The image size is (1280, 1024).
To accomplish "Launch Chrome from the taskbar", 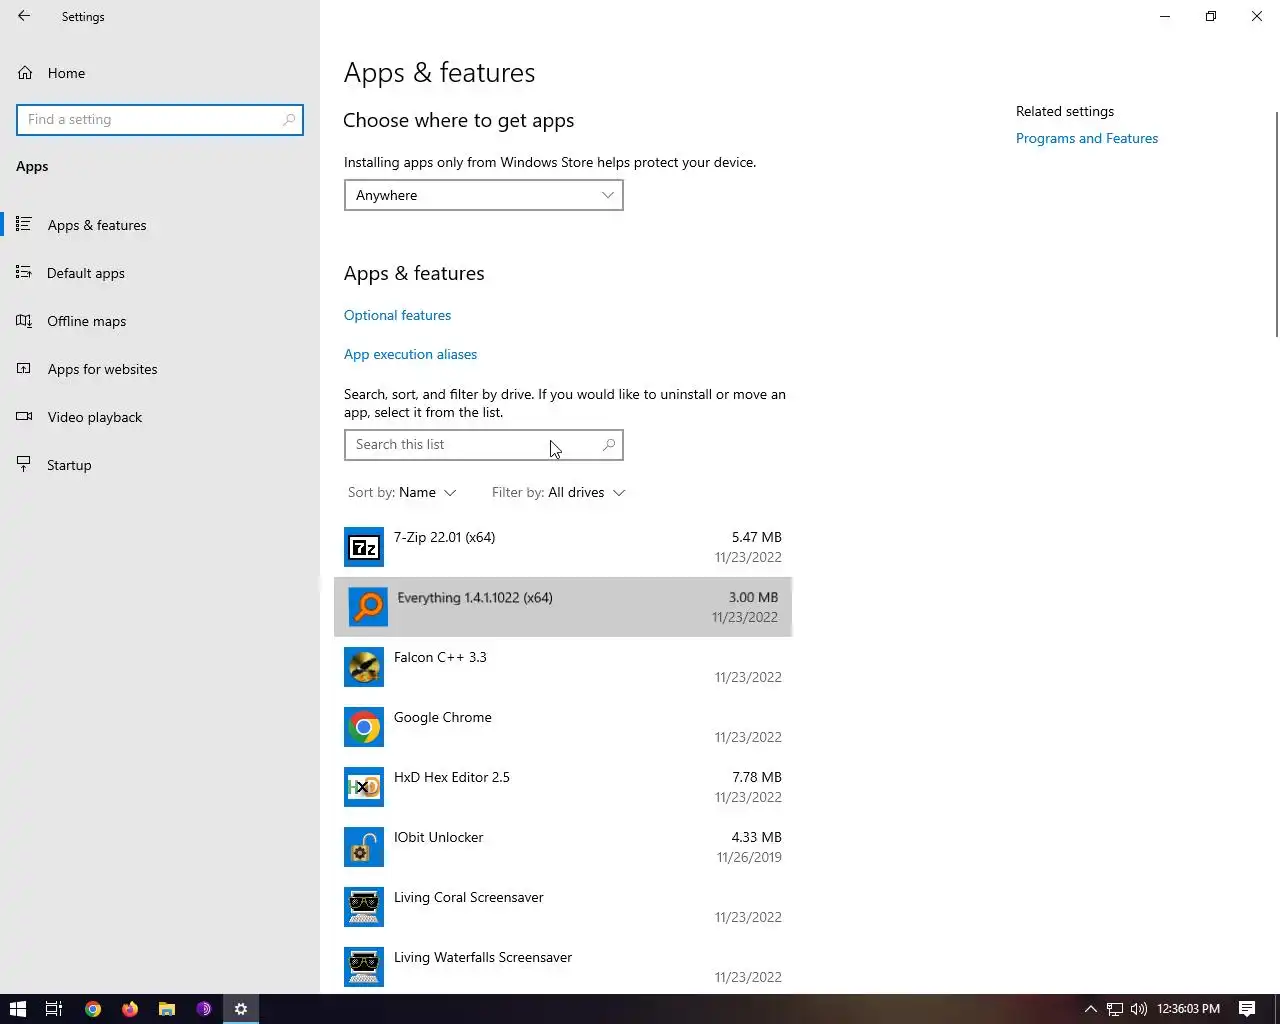I will coord(92,1009).
